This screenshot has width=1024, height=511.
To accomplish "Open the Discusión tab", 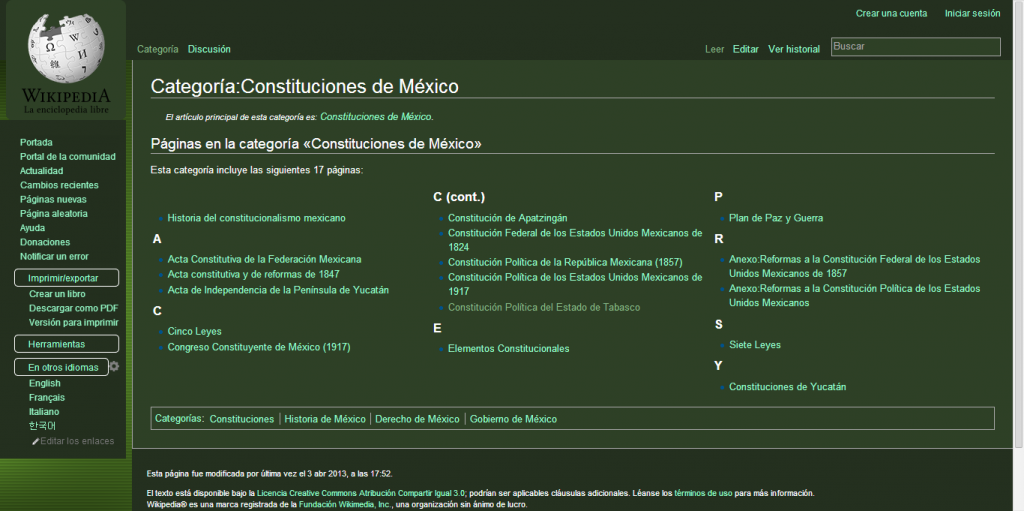I will pos(209,49).
